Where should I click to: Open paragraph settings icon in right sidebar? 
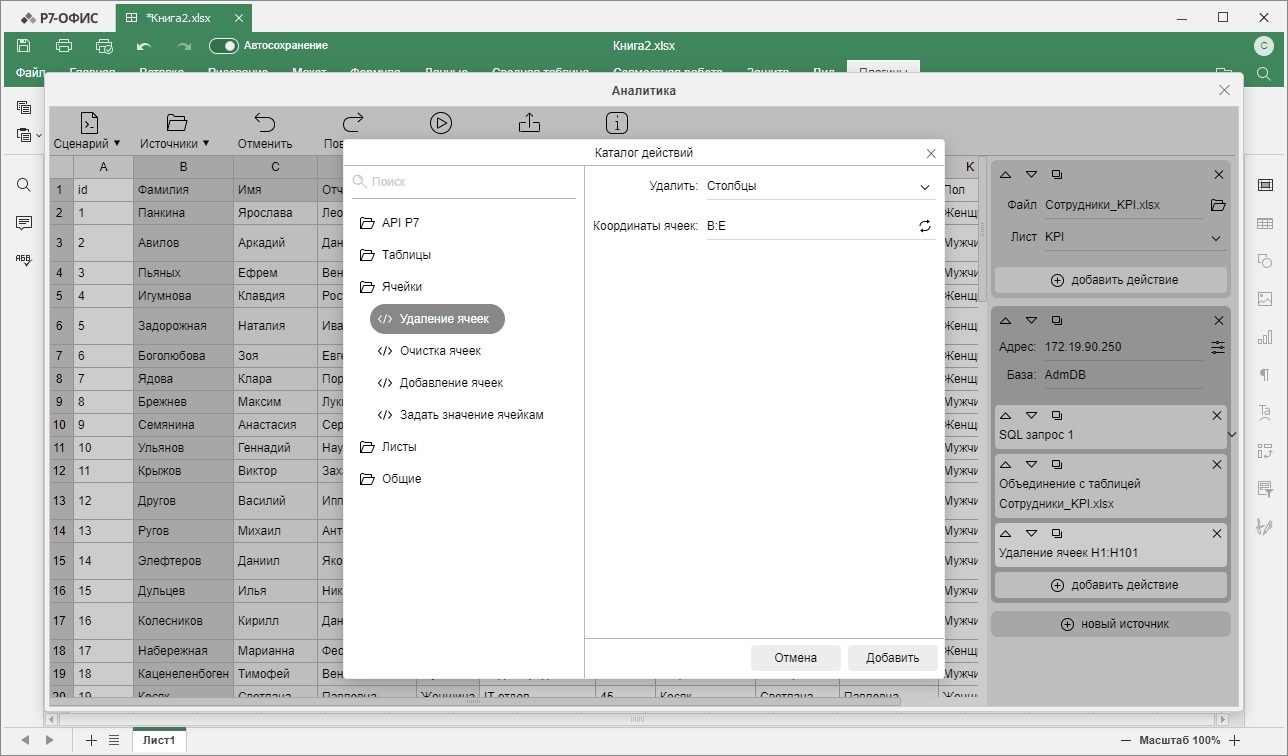point(1265,375)
